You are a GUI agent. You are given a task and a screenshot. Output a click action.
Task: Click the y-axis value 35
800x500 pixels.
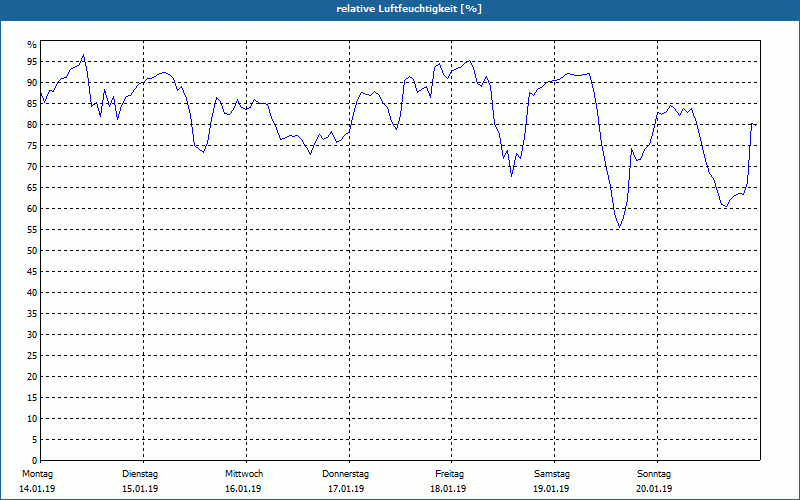[32, 314]
